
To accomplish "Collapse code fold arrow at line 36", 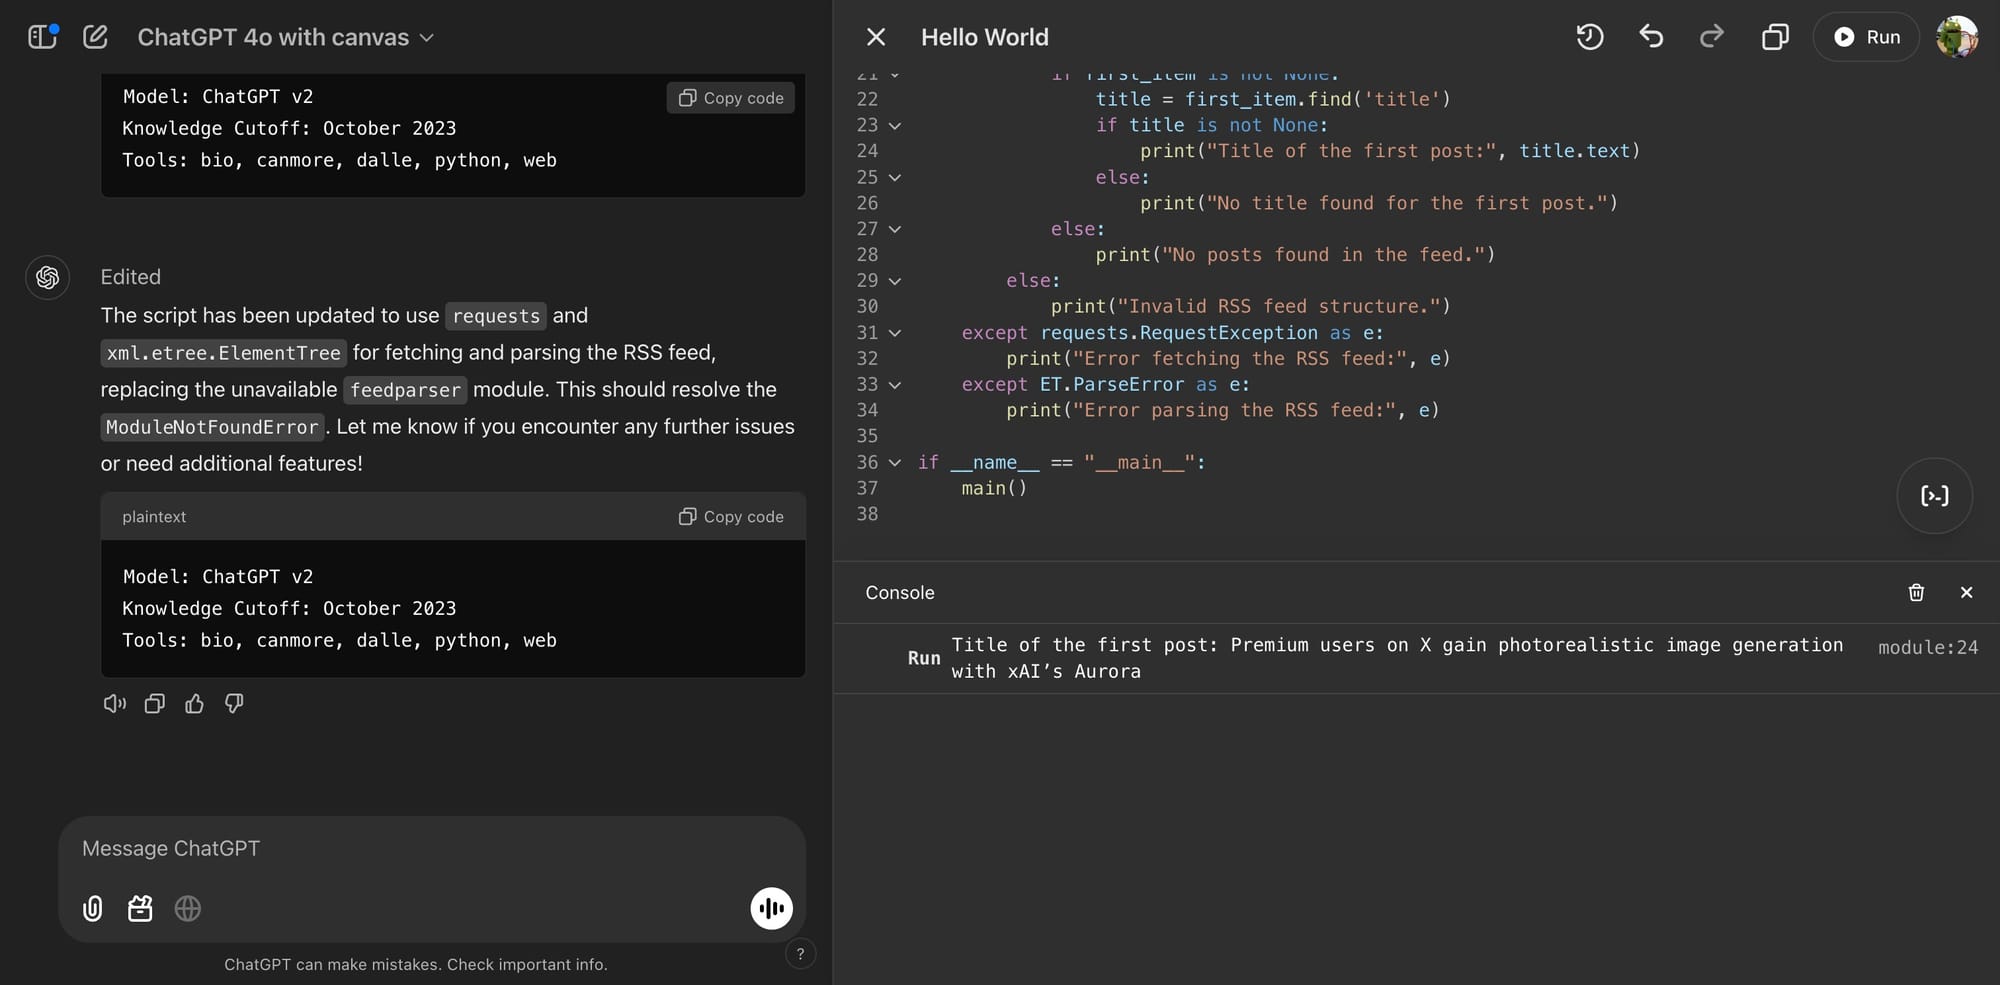I will click(895, 462).
